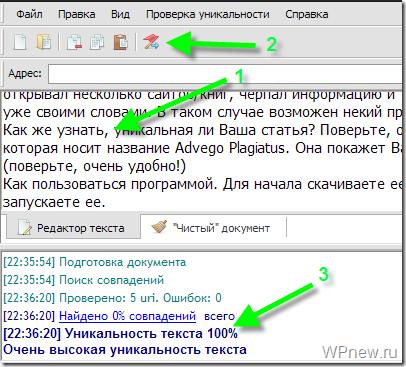406x367 pixels.
Task: Click the words Advego Plagiatus in the editor
Action: pos(230,148)
